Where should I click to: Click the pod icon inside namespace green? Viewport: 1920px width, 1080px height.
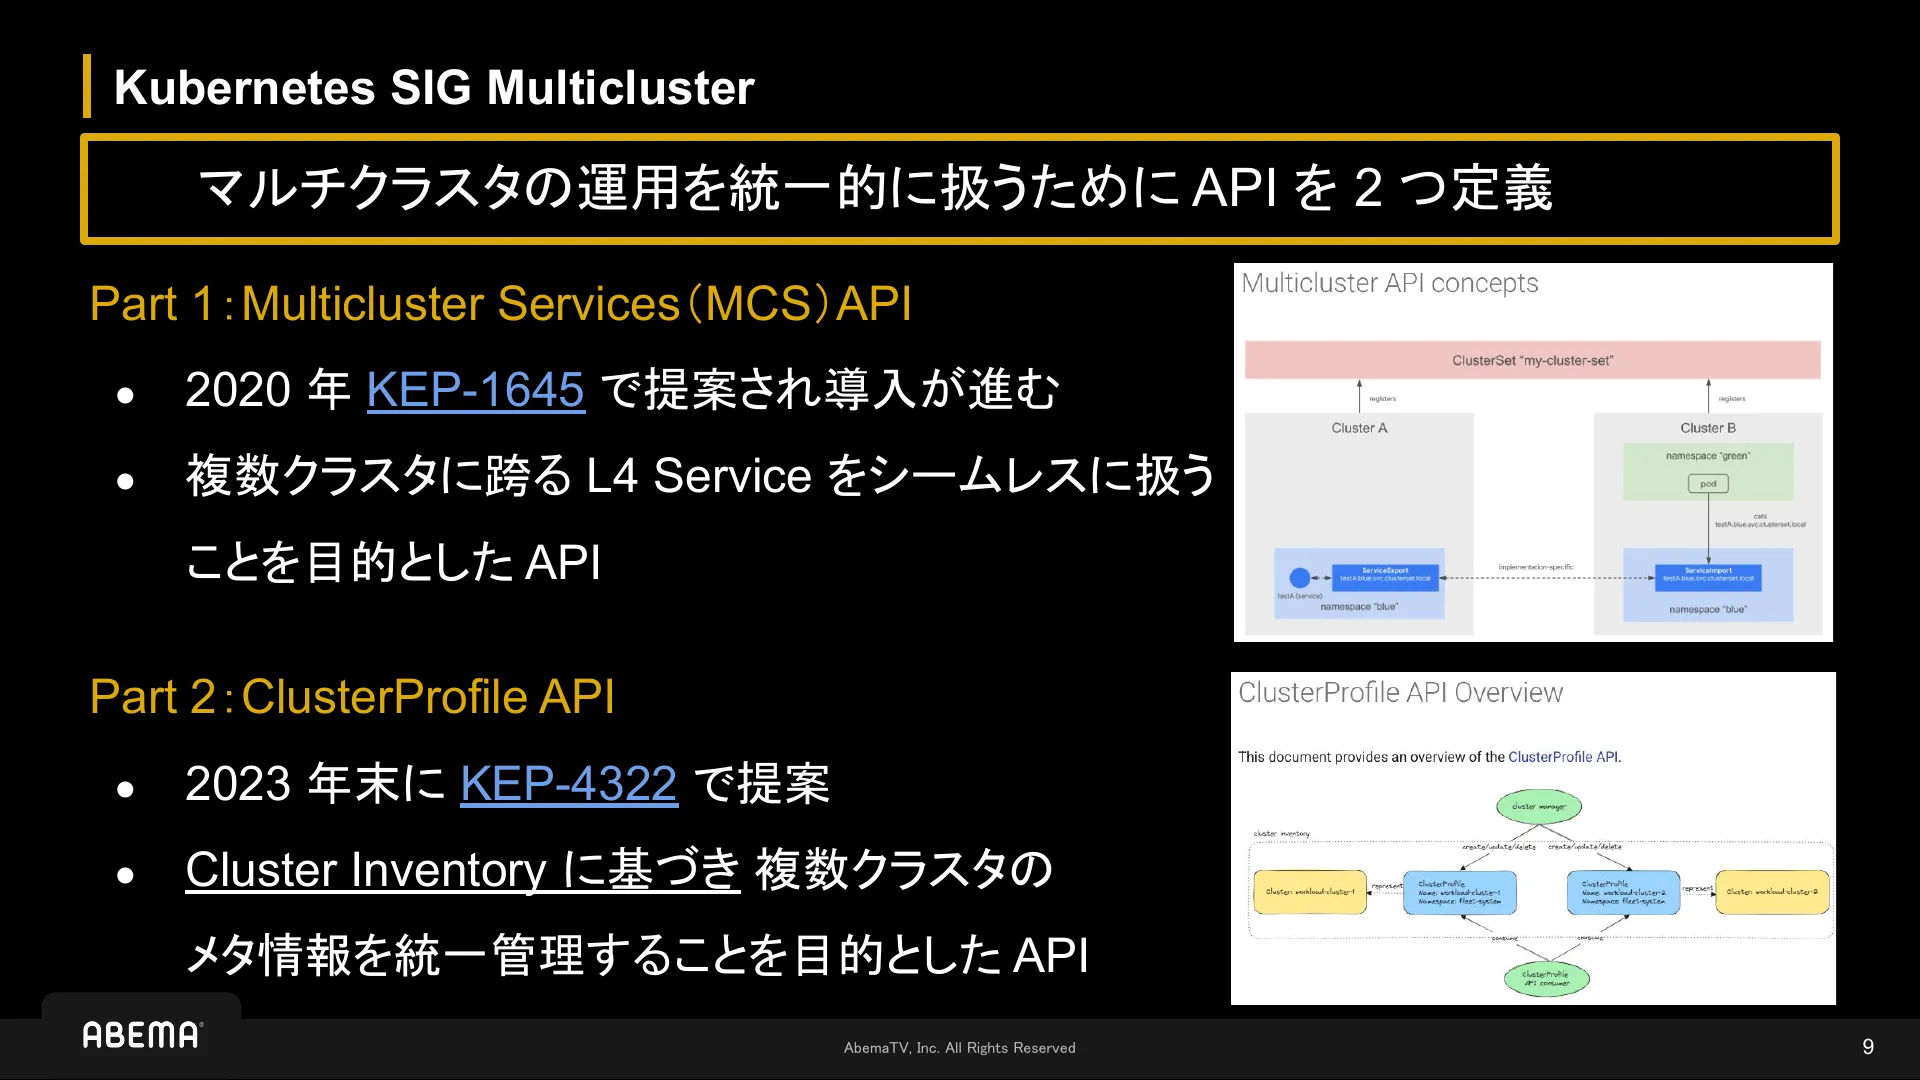point(1709,484)
